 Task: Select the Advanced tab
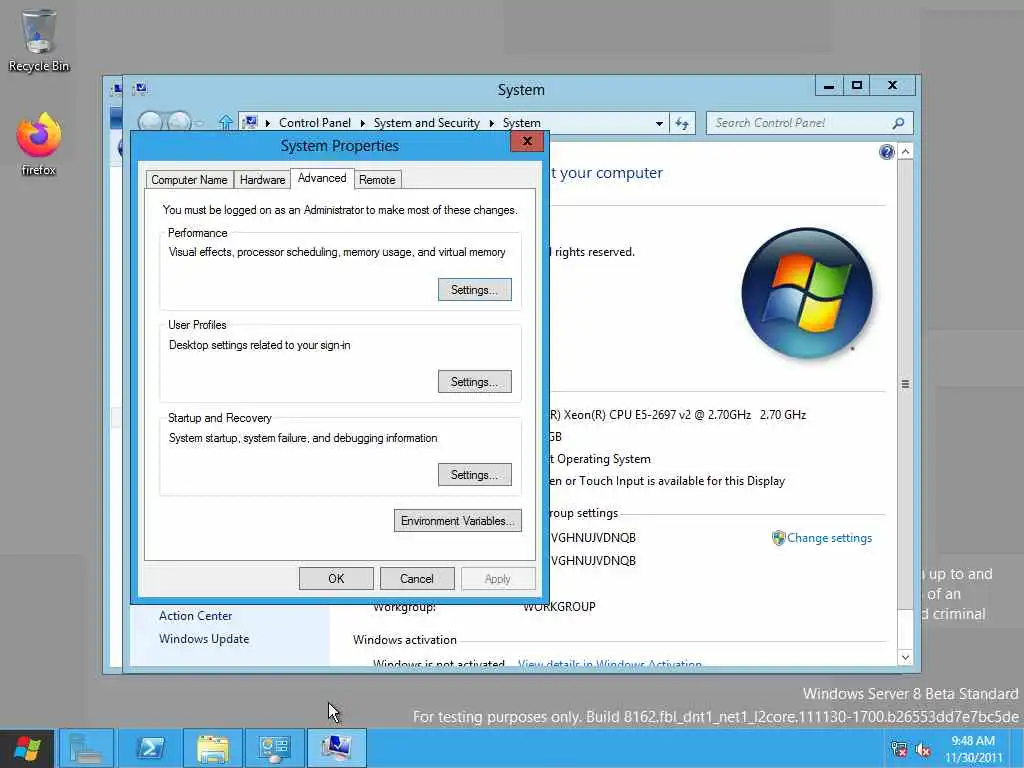pos(322,178)
